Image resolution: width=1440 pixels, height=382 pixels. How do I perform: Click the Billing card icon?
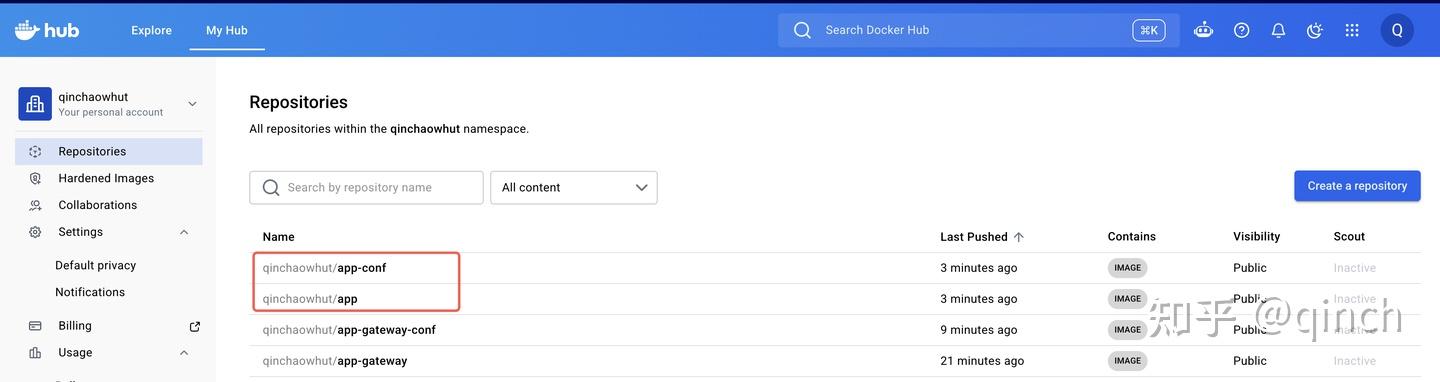point(35,326)
